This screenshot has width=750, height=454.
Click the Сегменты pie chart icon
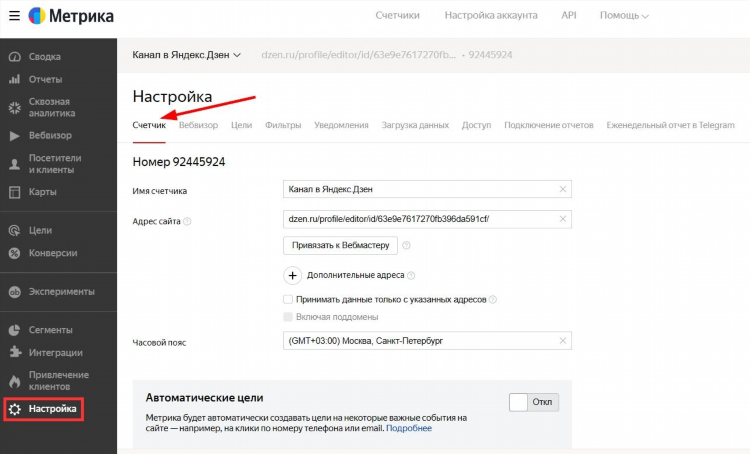pos(15,330)
